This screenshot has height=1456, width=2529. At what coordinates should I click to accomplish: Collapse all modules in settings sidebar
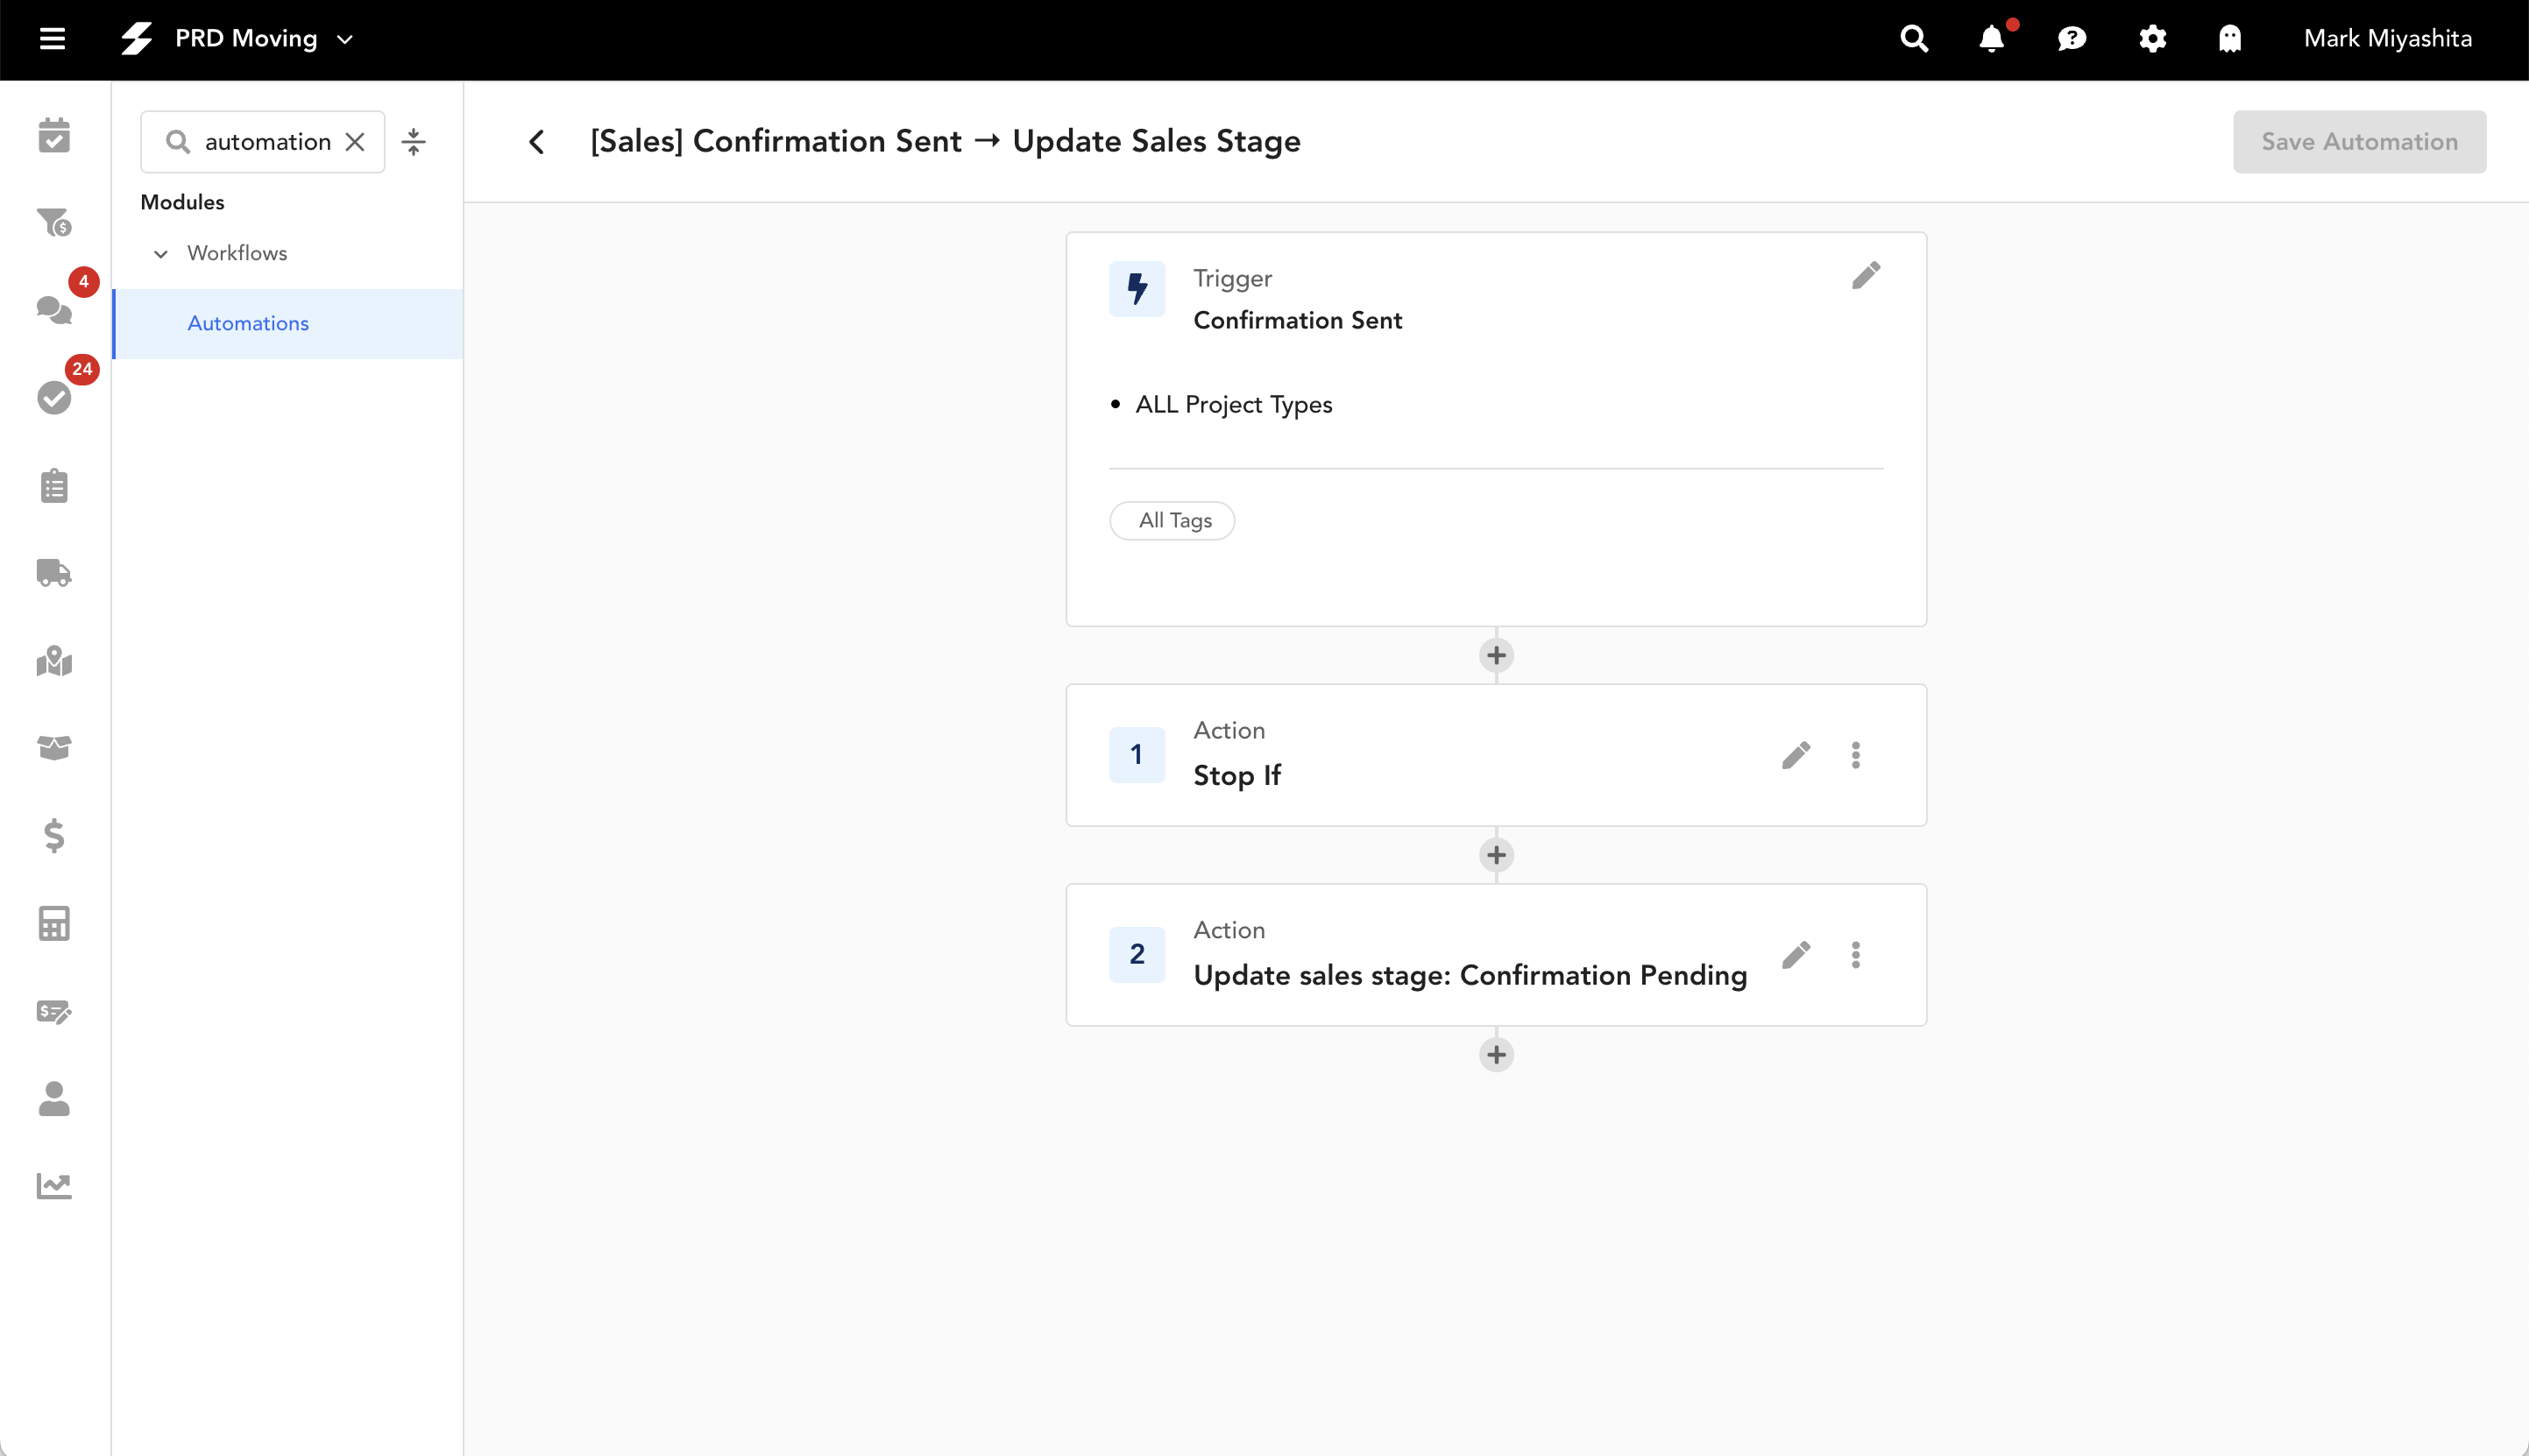(x=413, y=142)
